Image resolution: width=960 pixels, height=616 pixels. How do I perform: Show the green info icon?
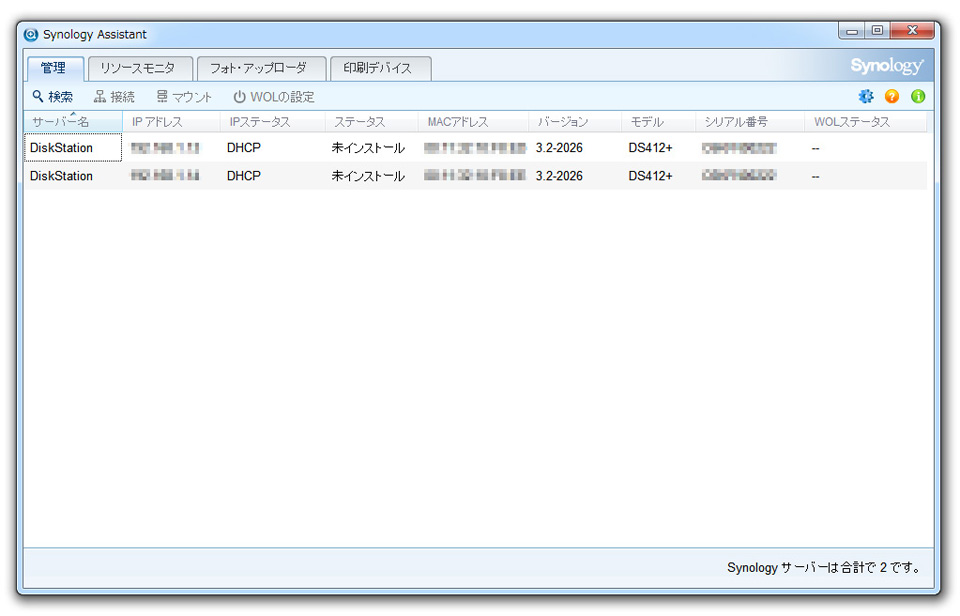point(918,96)
